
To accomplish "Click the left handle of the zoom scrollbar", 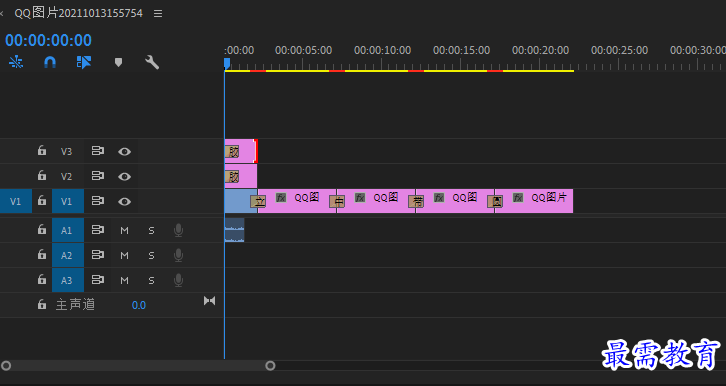I will point(6,366).
